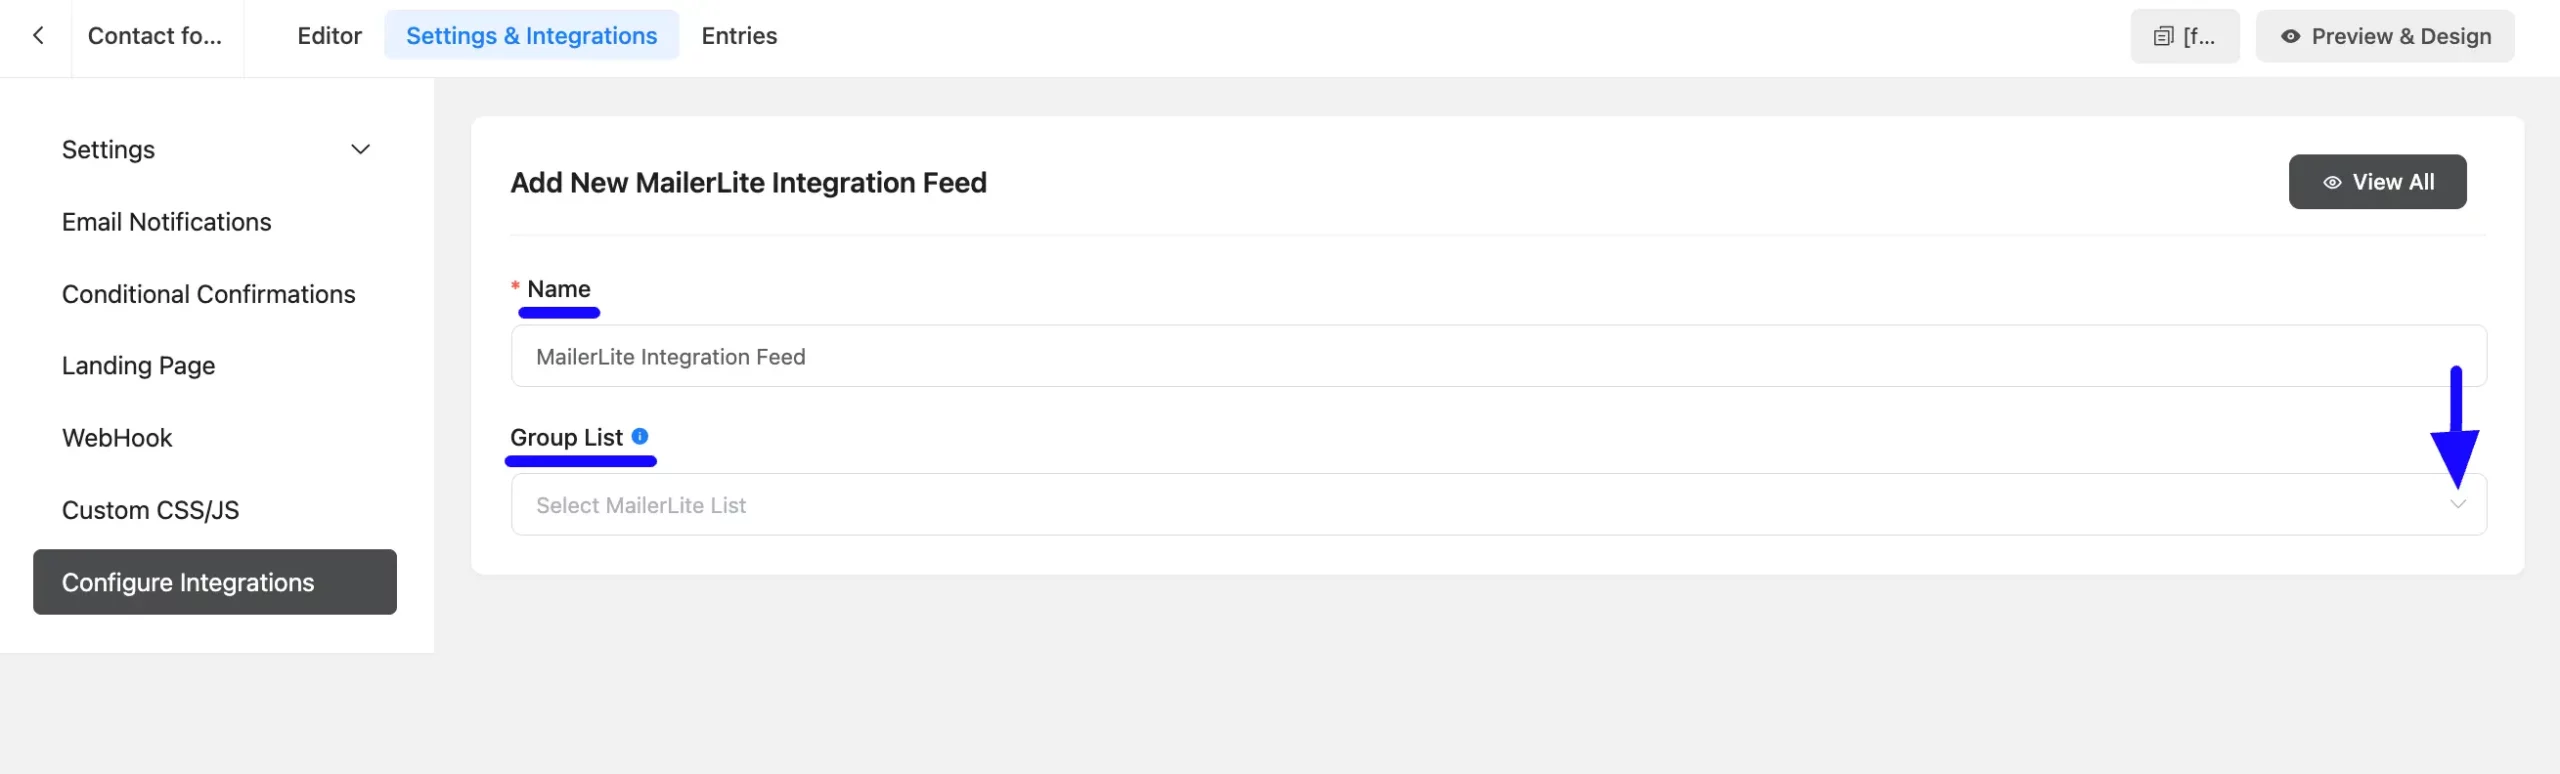This screenshot has width=2560, height=774.
Task: Switch to the Editor tab
Action: [329, 36]
